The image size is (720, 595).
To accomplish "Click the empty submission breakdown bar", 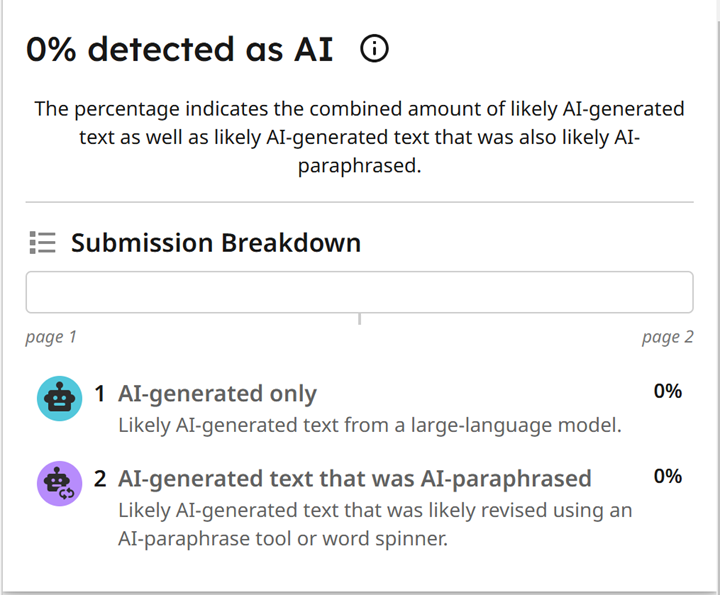I will point(360,292).
